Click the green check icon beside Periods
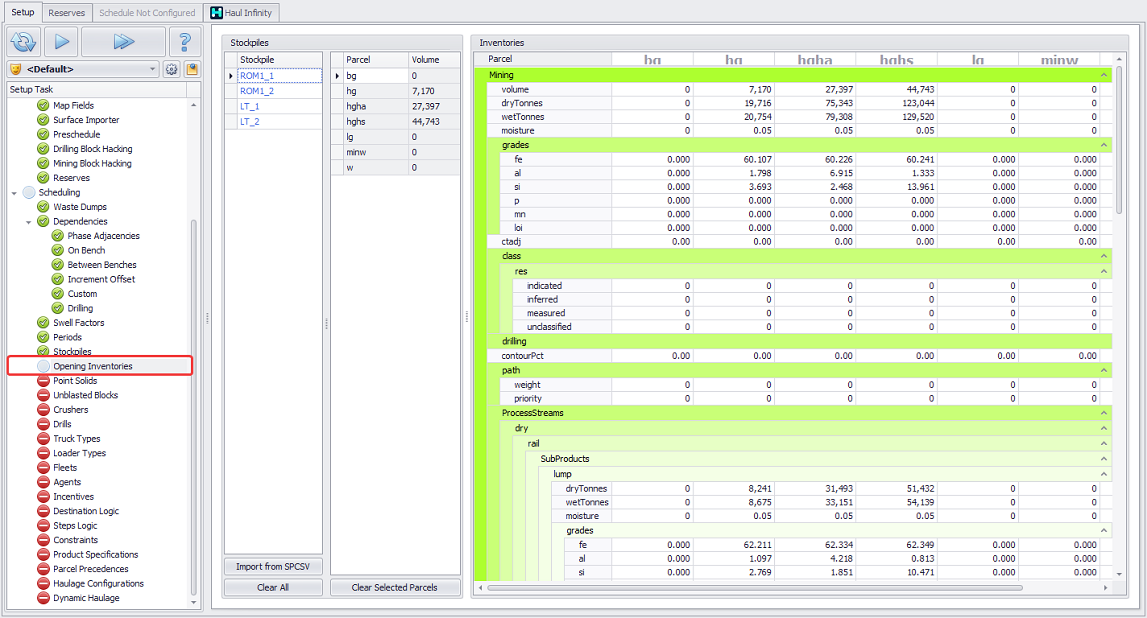1147x618 pixels. coord(43,337)
